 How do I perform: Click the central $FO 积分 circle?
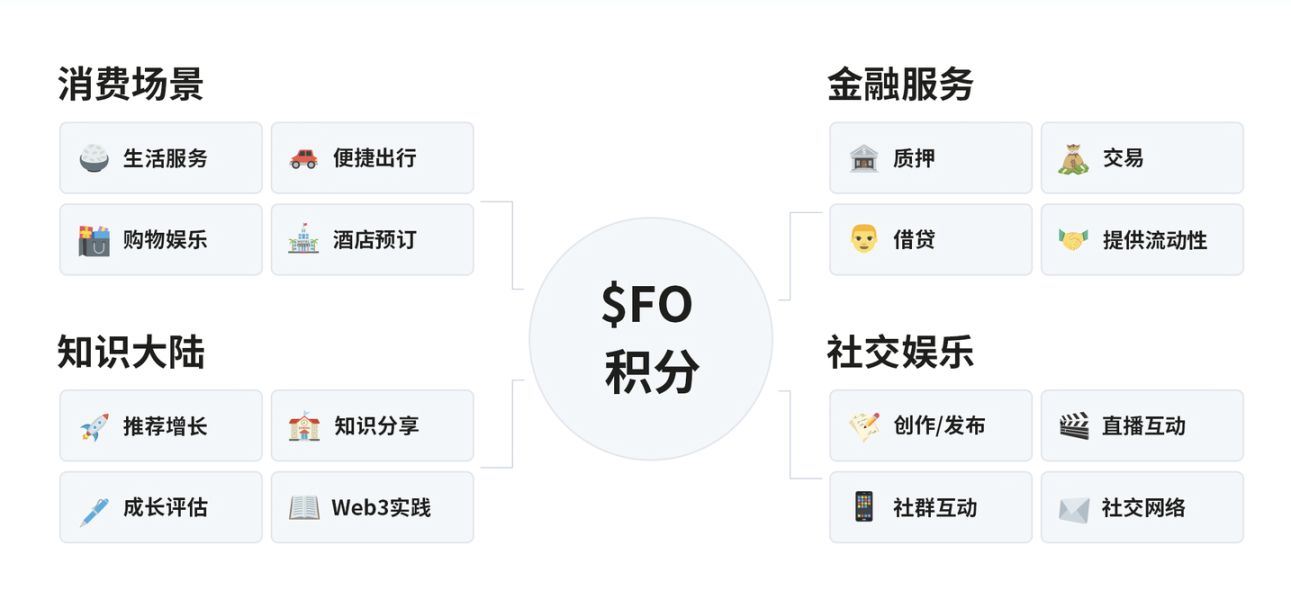[651, 339]
